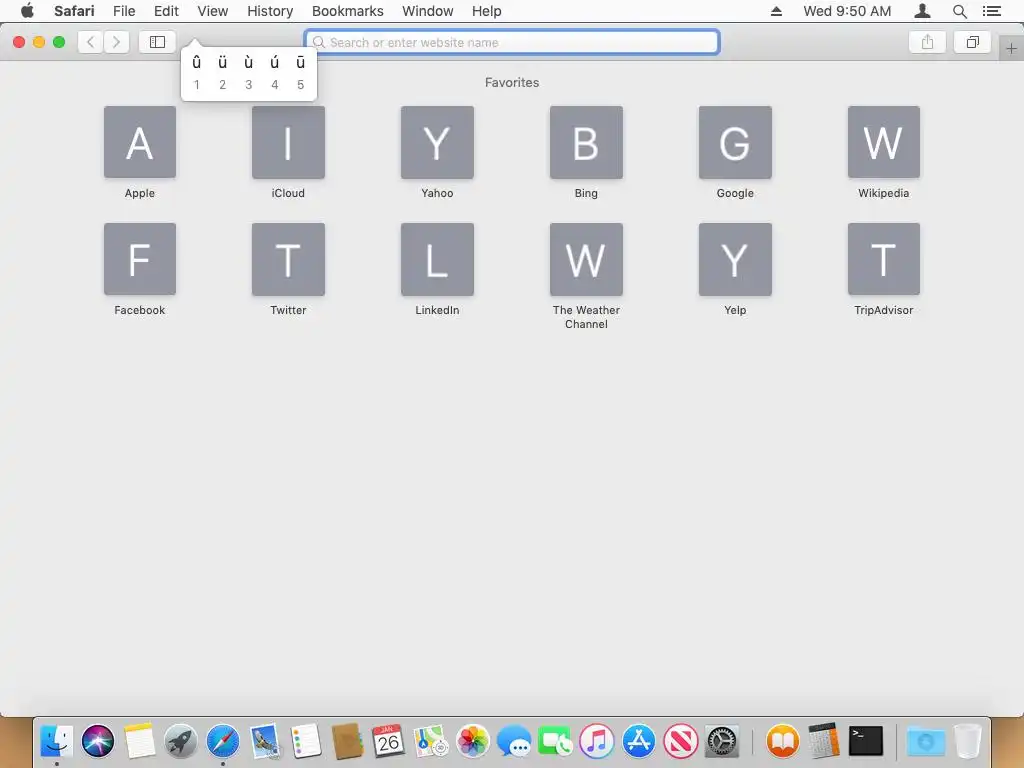Click the search or enter website name field
The height and width of the screenshot is (768, 1024).
point(512,42)
